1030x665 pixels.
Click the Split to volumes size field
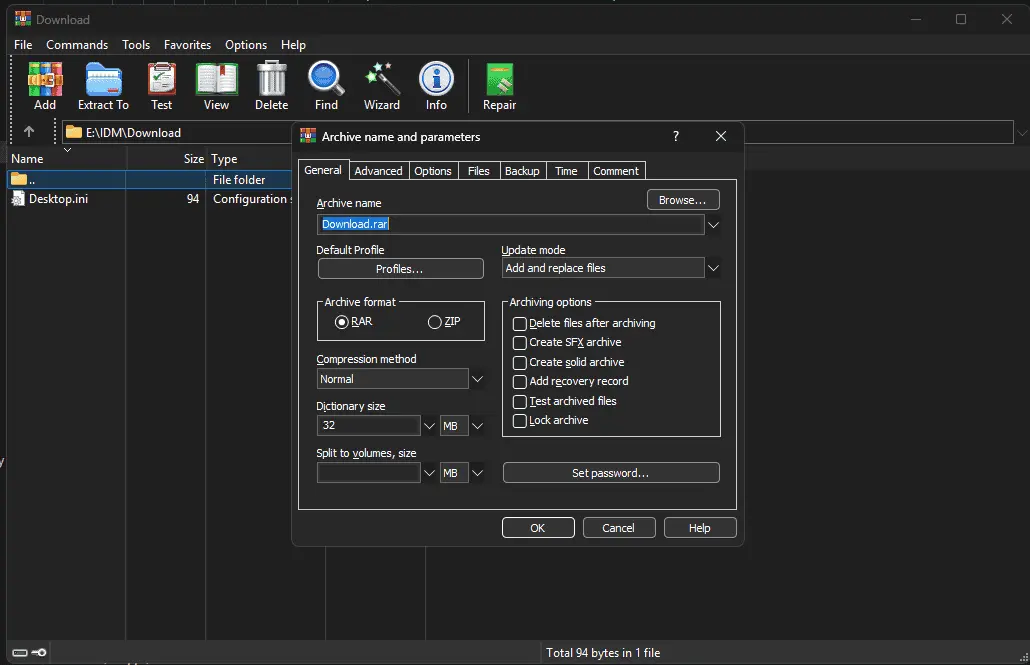pos(369,473)
